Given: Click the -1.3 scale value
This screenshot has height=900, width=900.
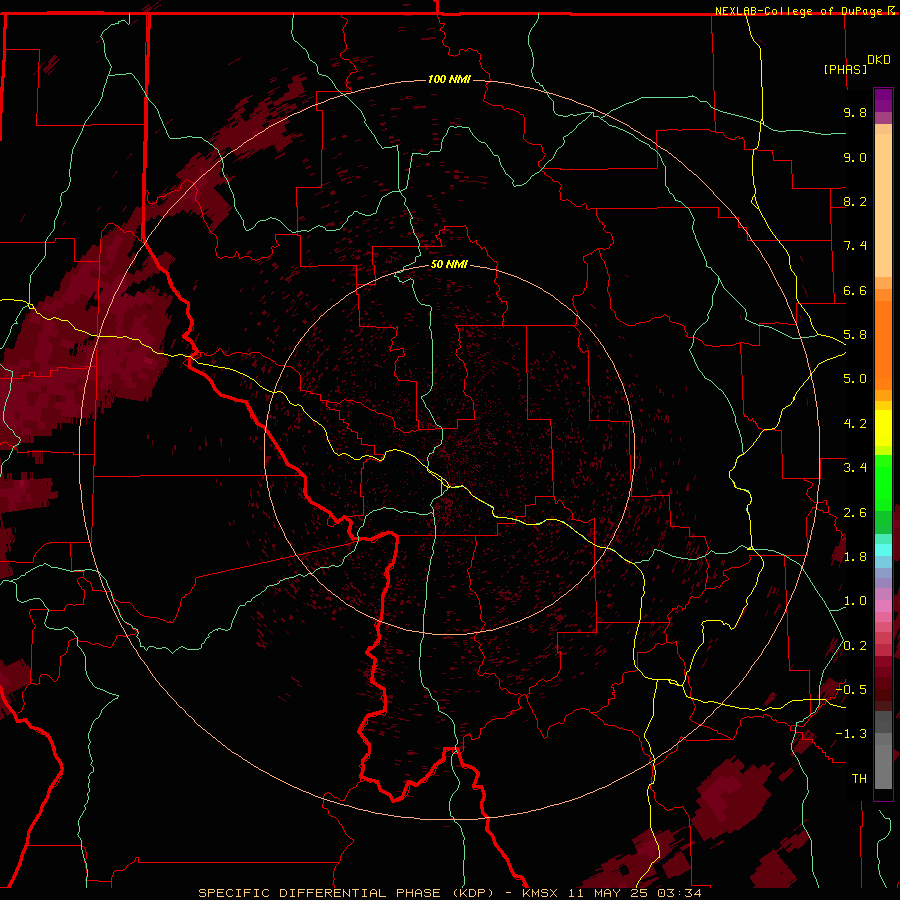Looking at the screenshot, I should point(851,734).
